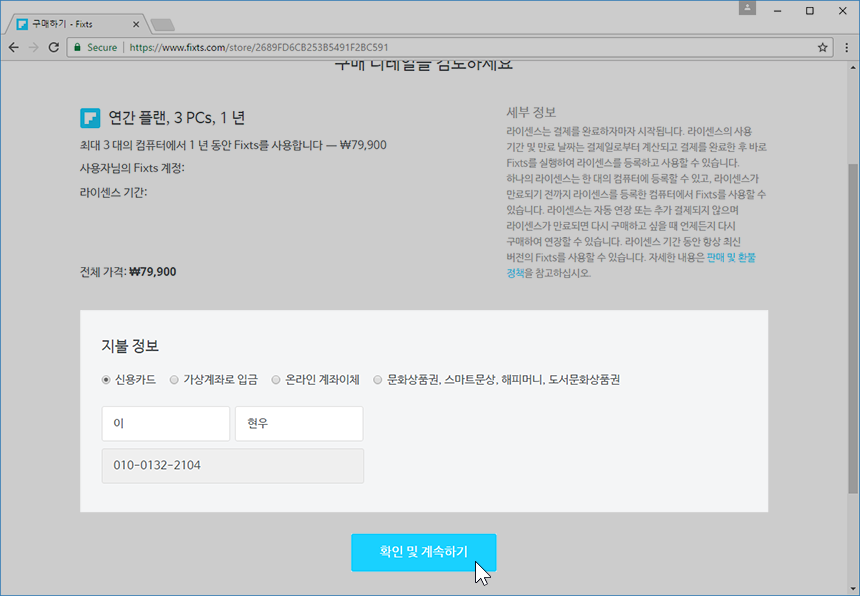Viewport: 860px width, 596px height.
Task: Click the 지불 정보 heading
Action: pos(130,346)
